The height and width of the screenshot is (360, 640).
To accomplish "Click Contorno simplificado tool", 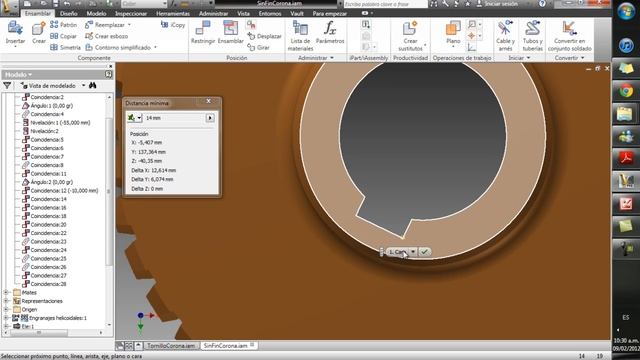I will pyautogui.click(x=121, y=47).
